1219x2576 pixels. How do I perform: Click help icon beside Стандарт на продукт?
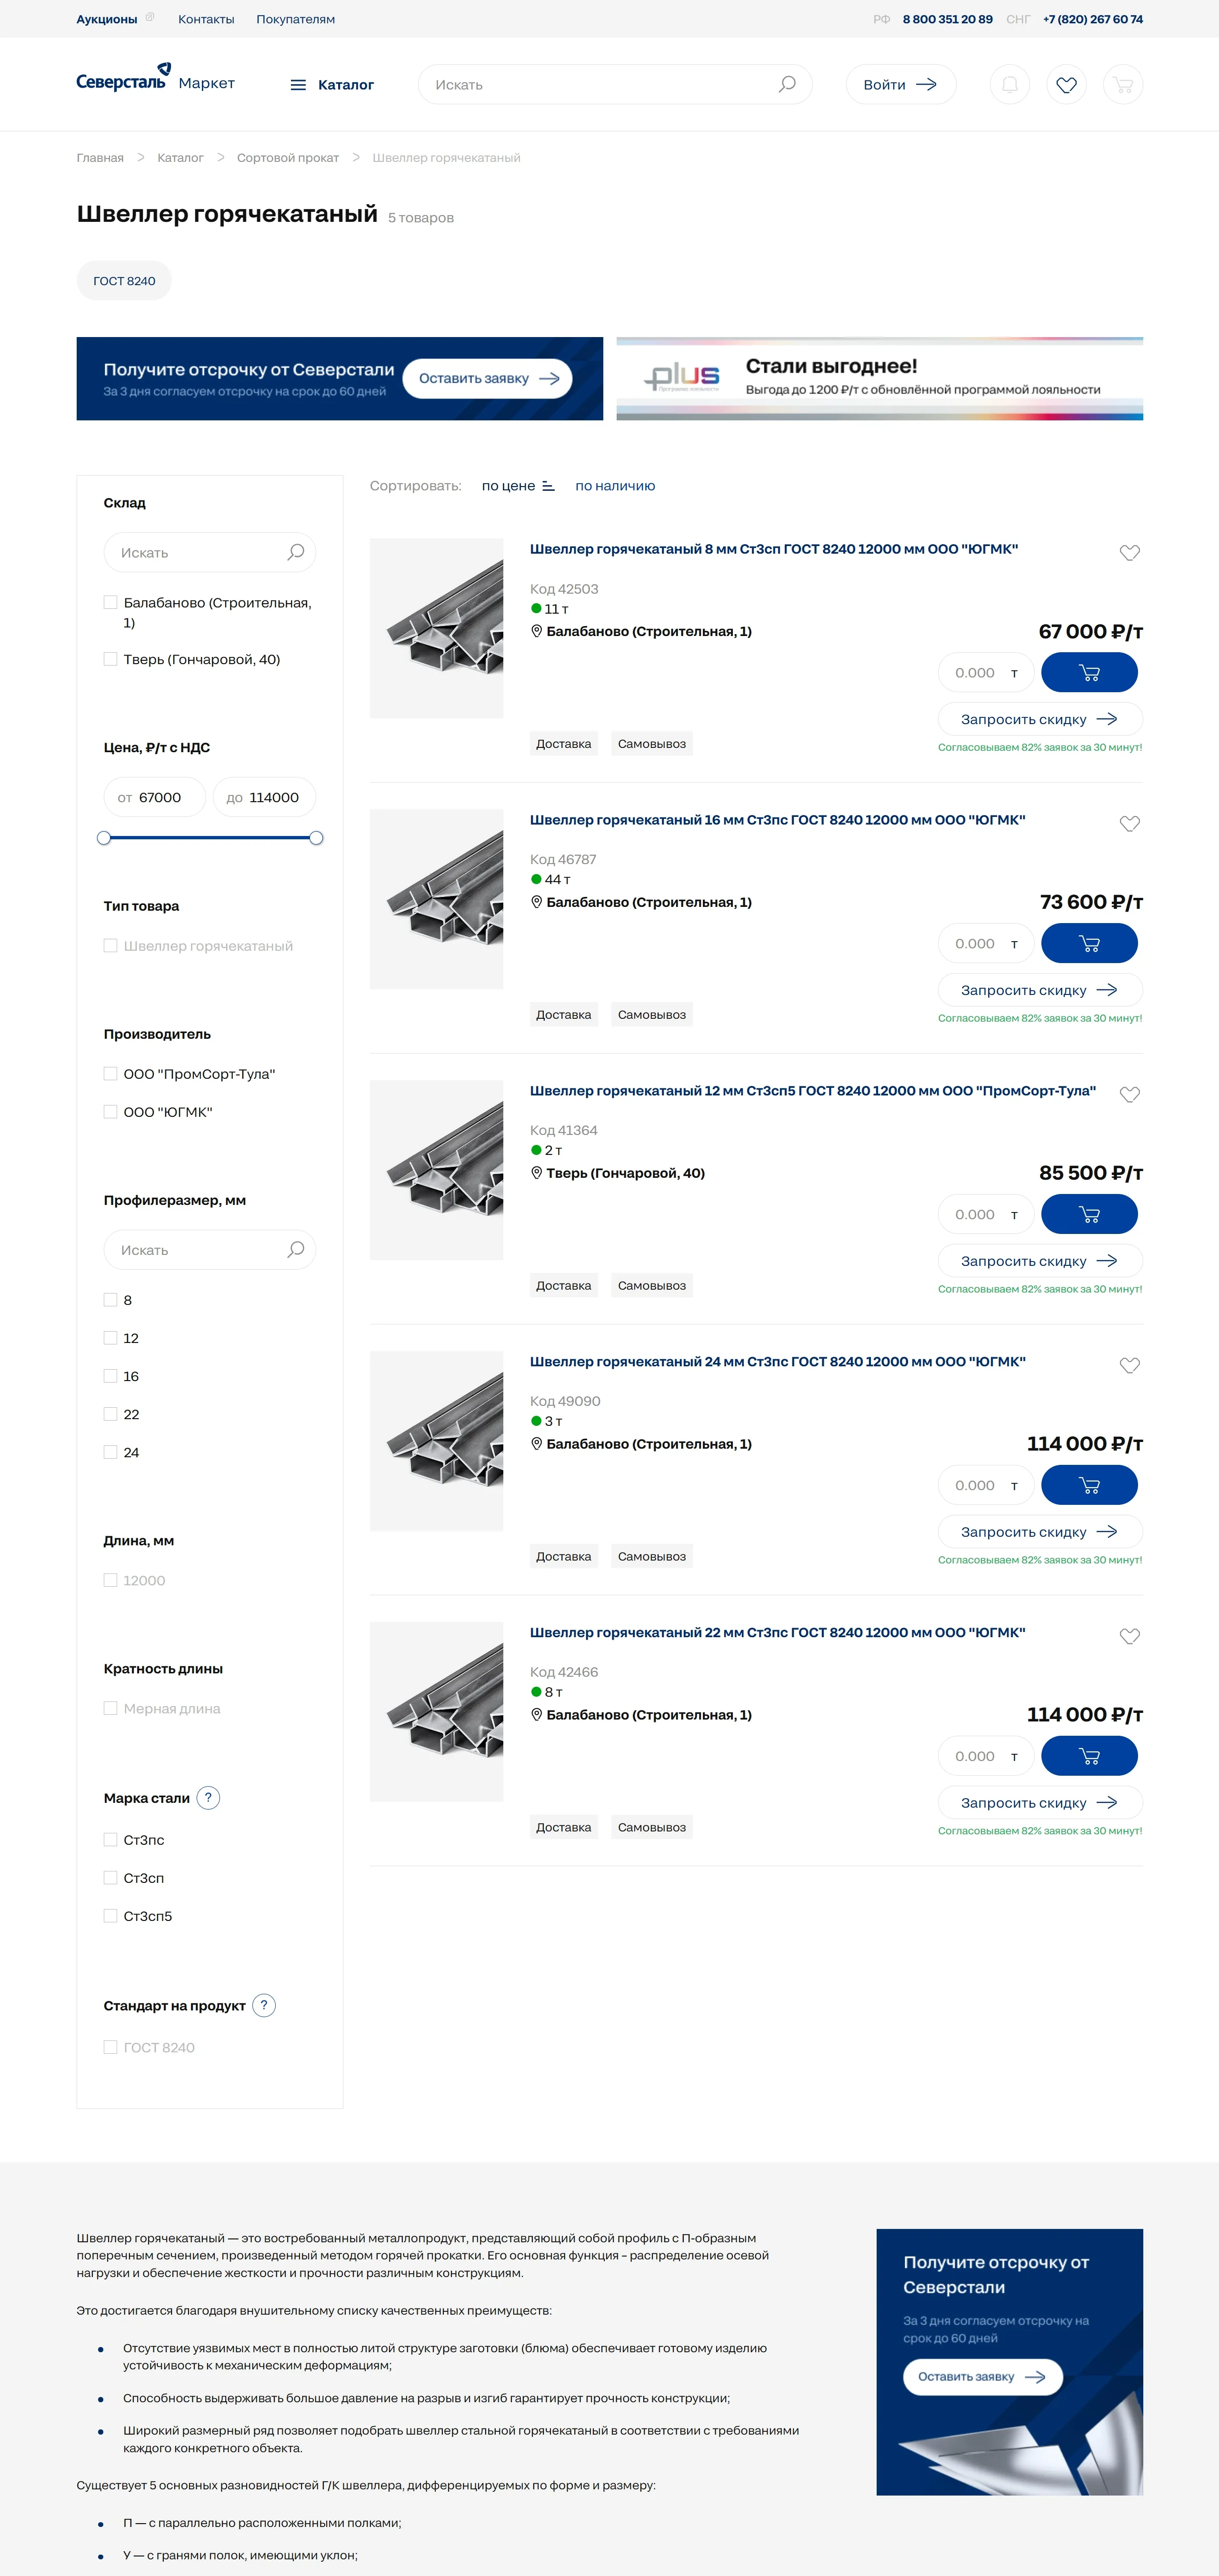[x=264, y=2005]
